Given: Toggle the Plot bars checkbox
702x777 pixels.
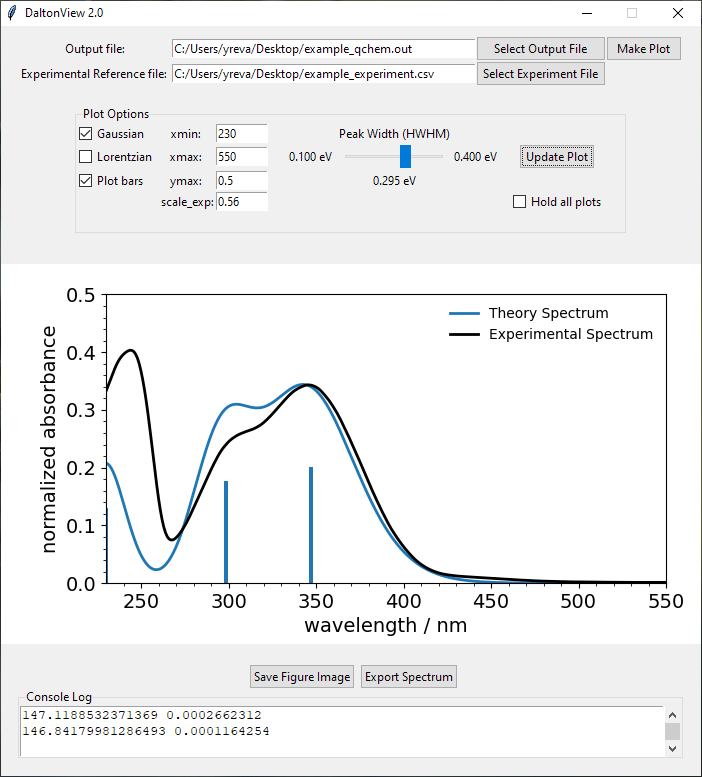Looking at the screenshot, I should [85, 181].
